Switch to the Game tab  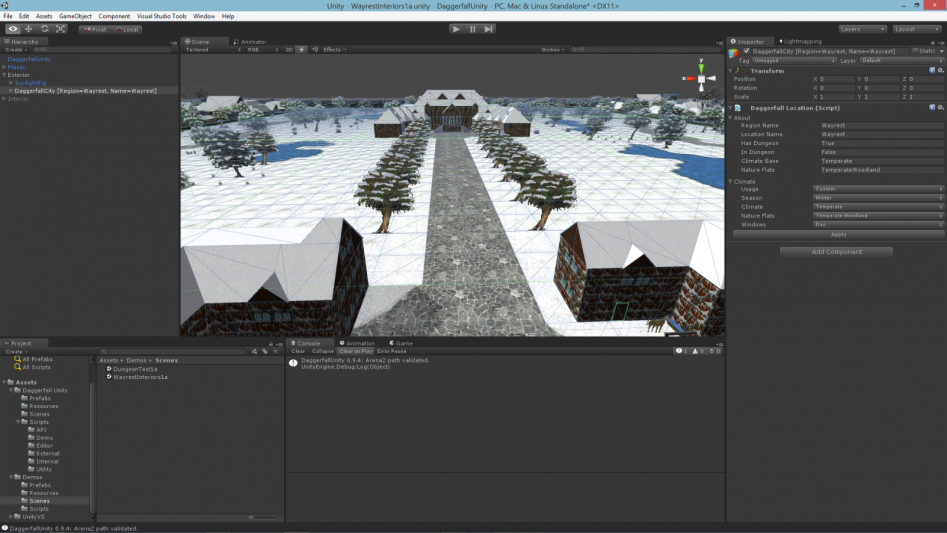(x=401, y=343)
